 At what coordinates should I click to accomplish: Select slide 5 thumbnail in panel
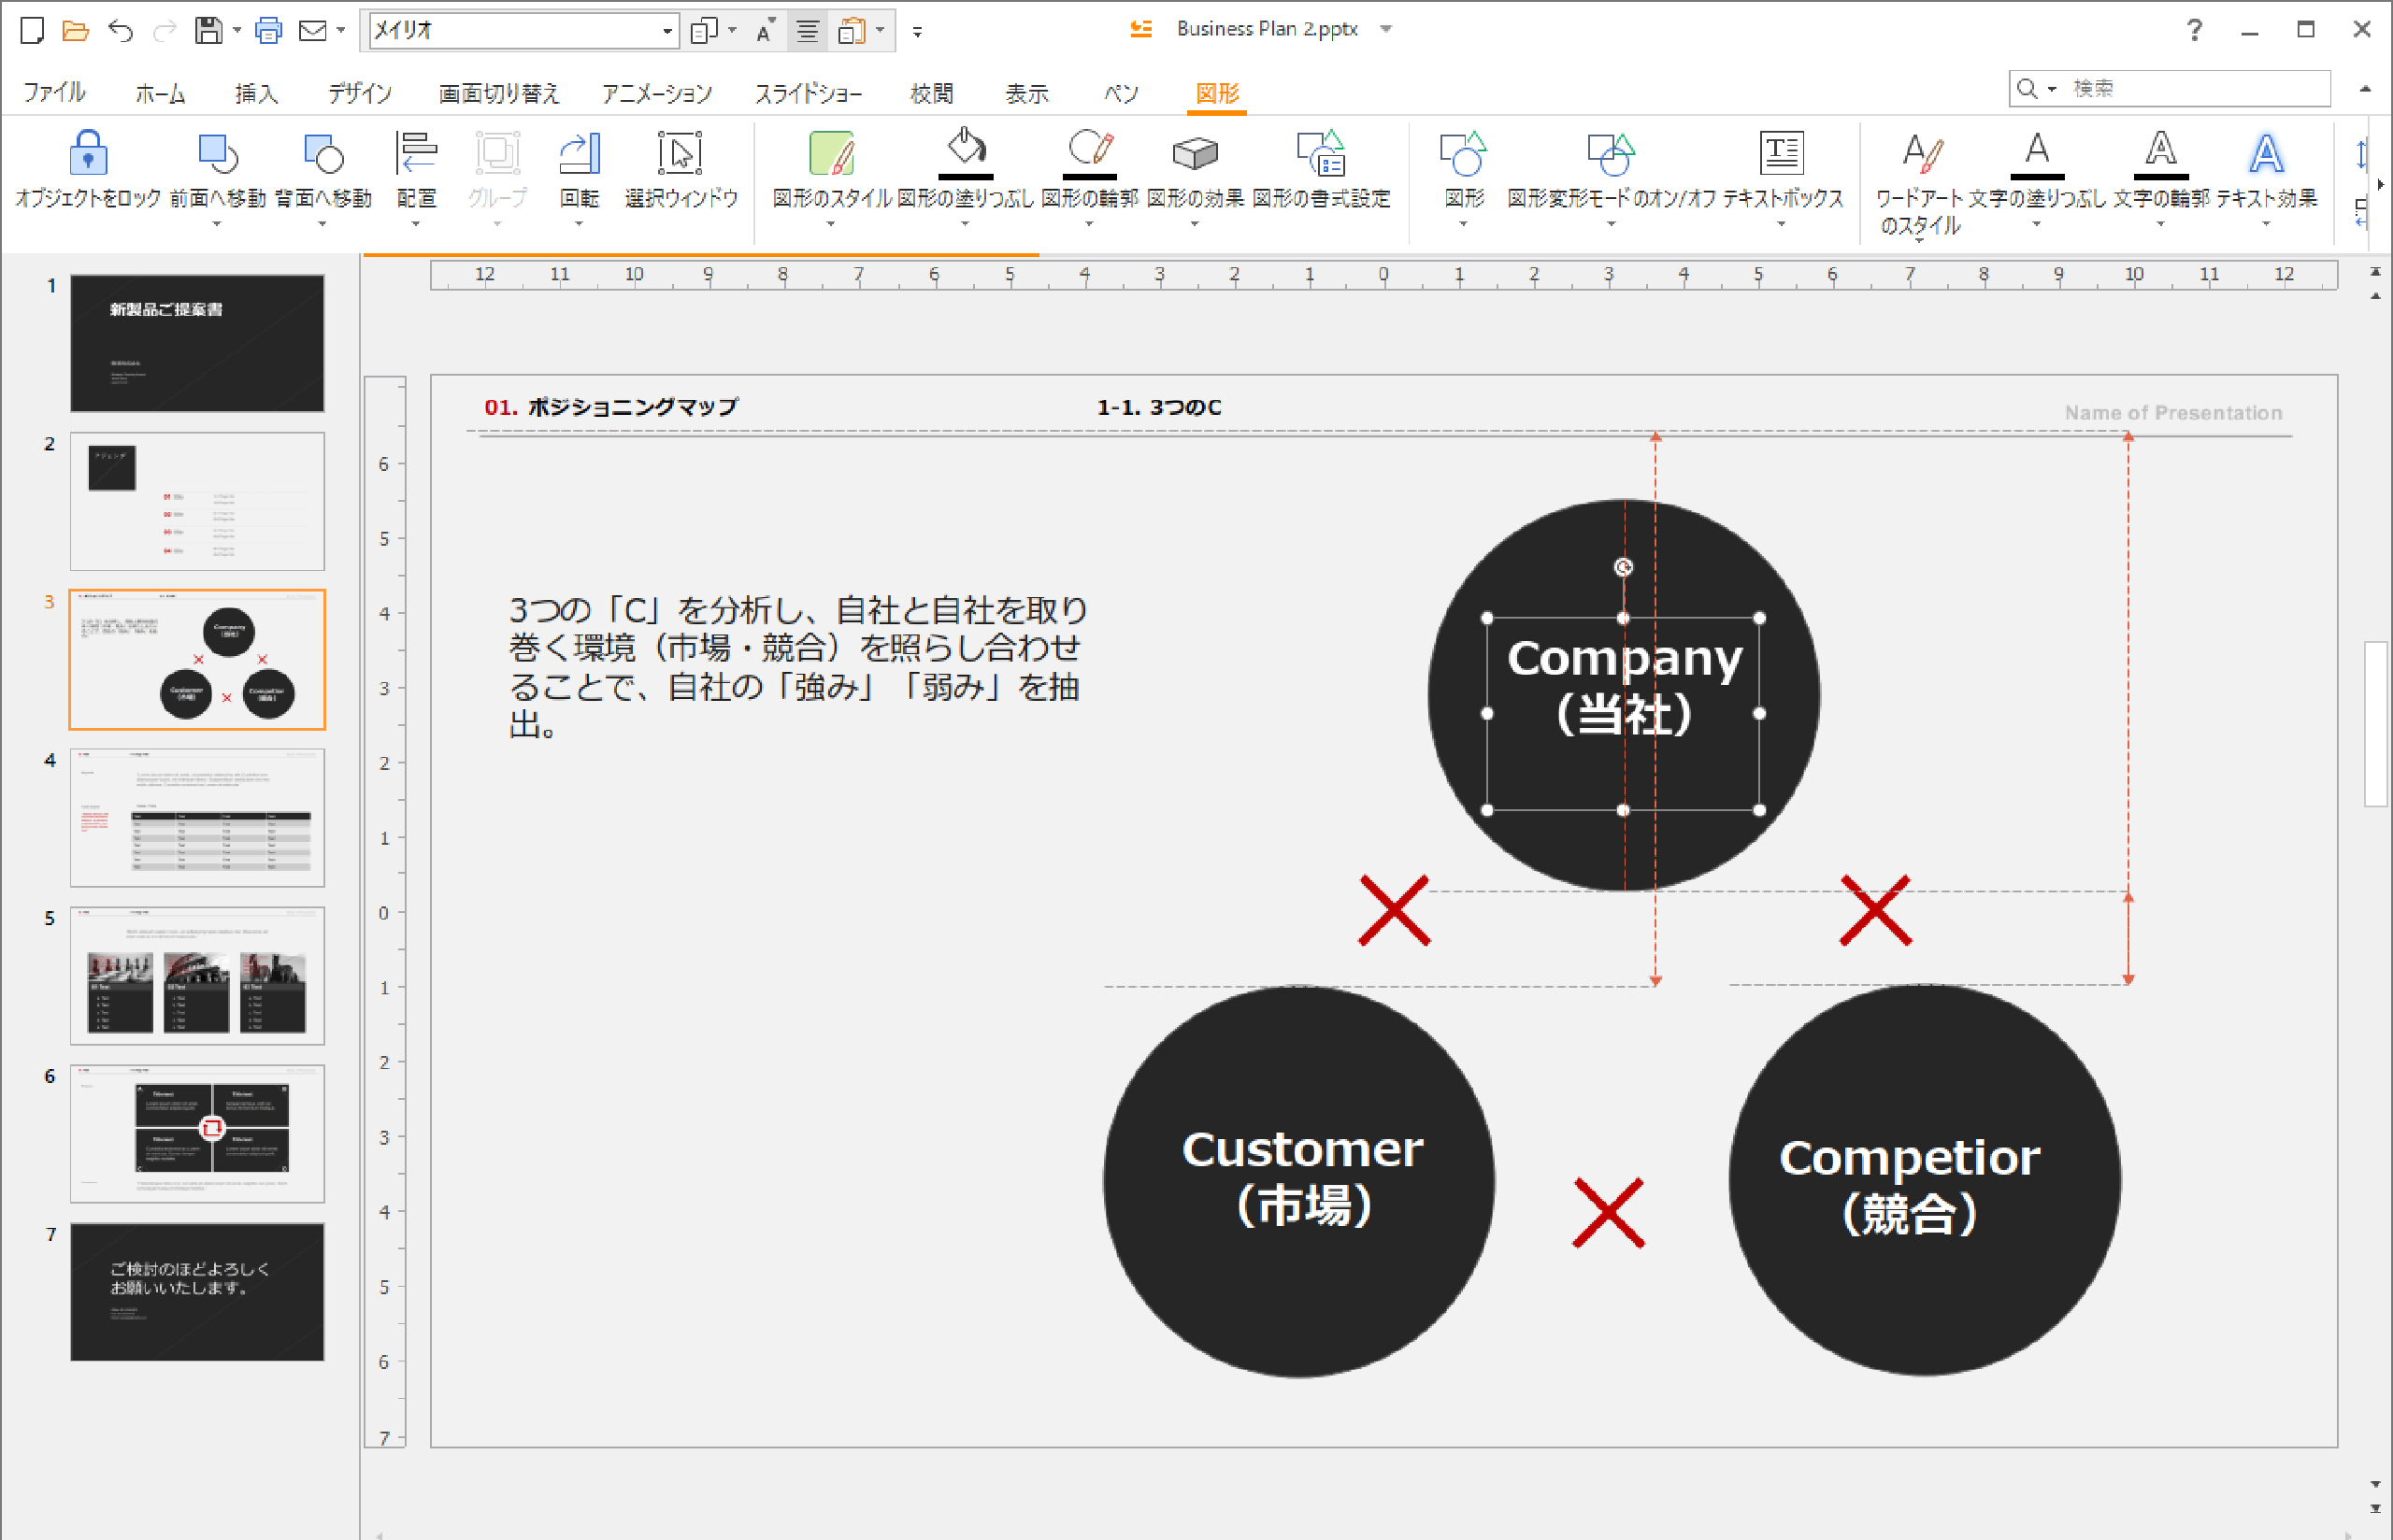(197, 976)
